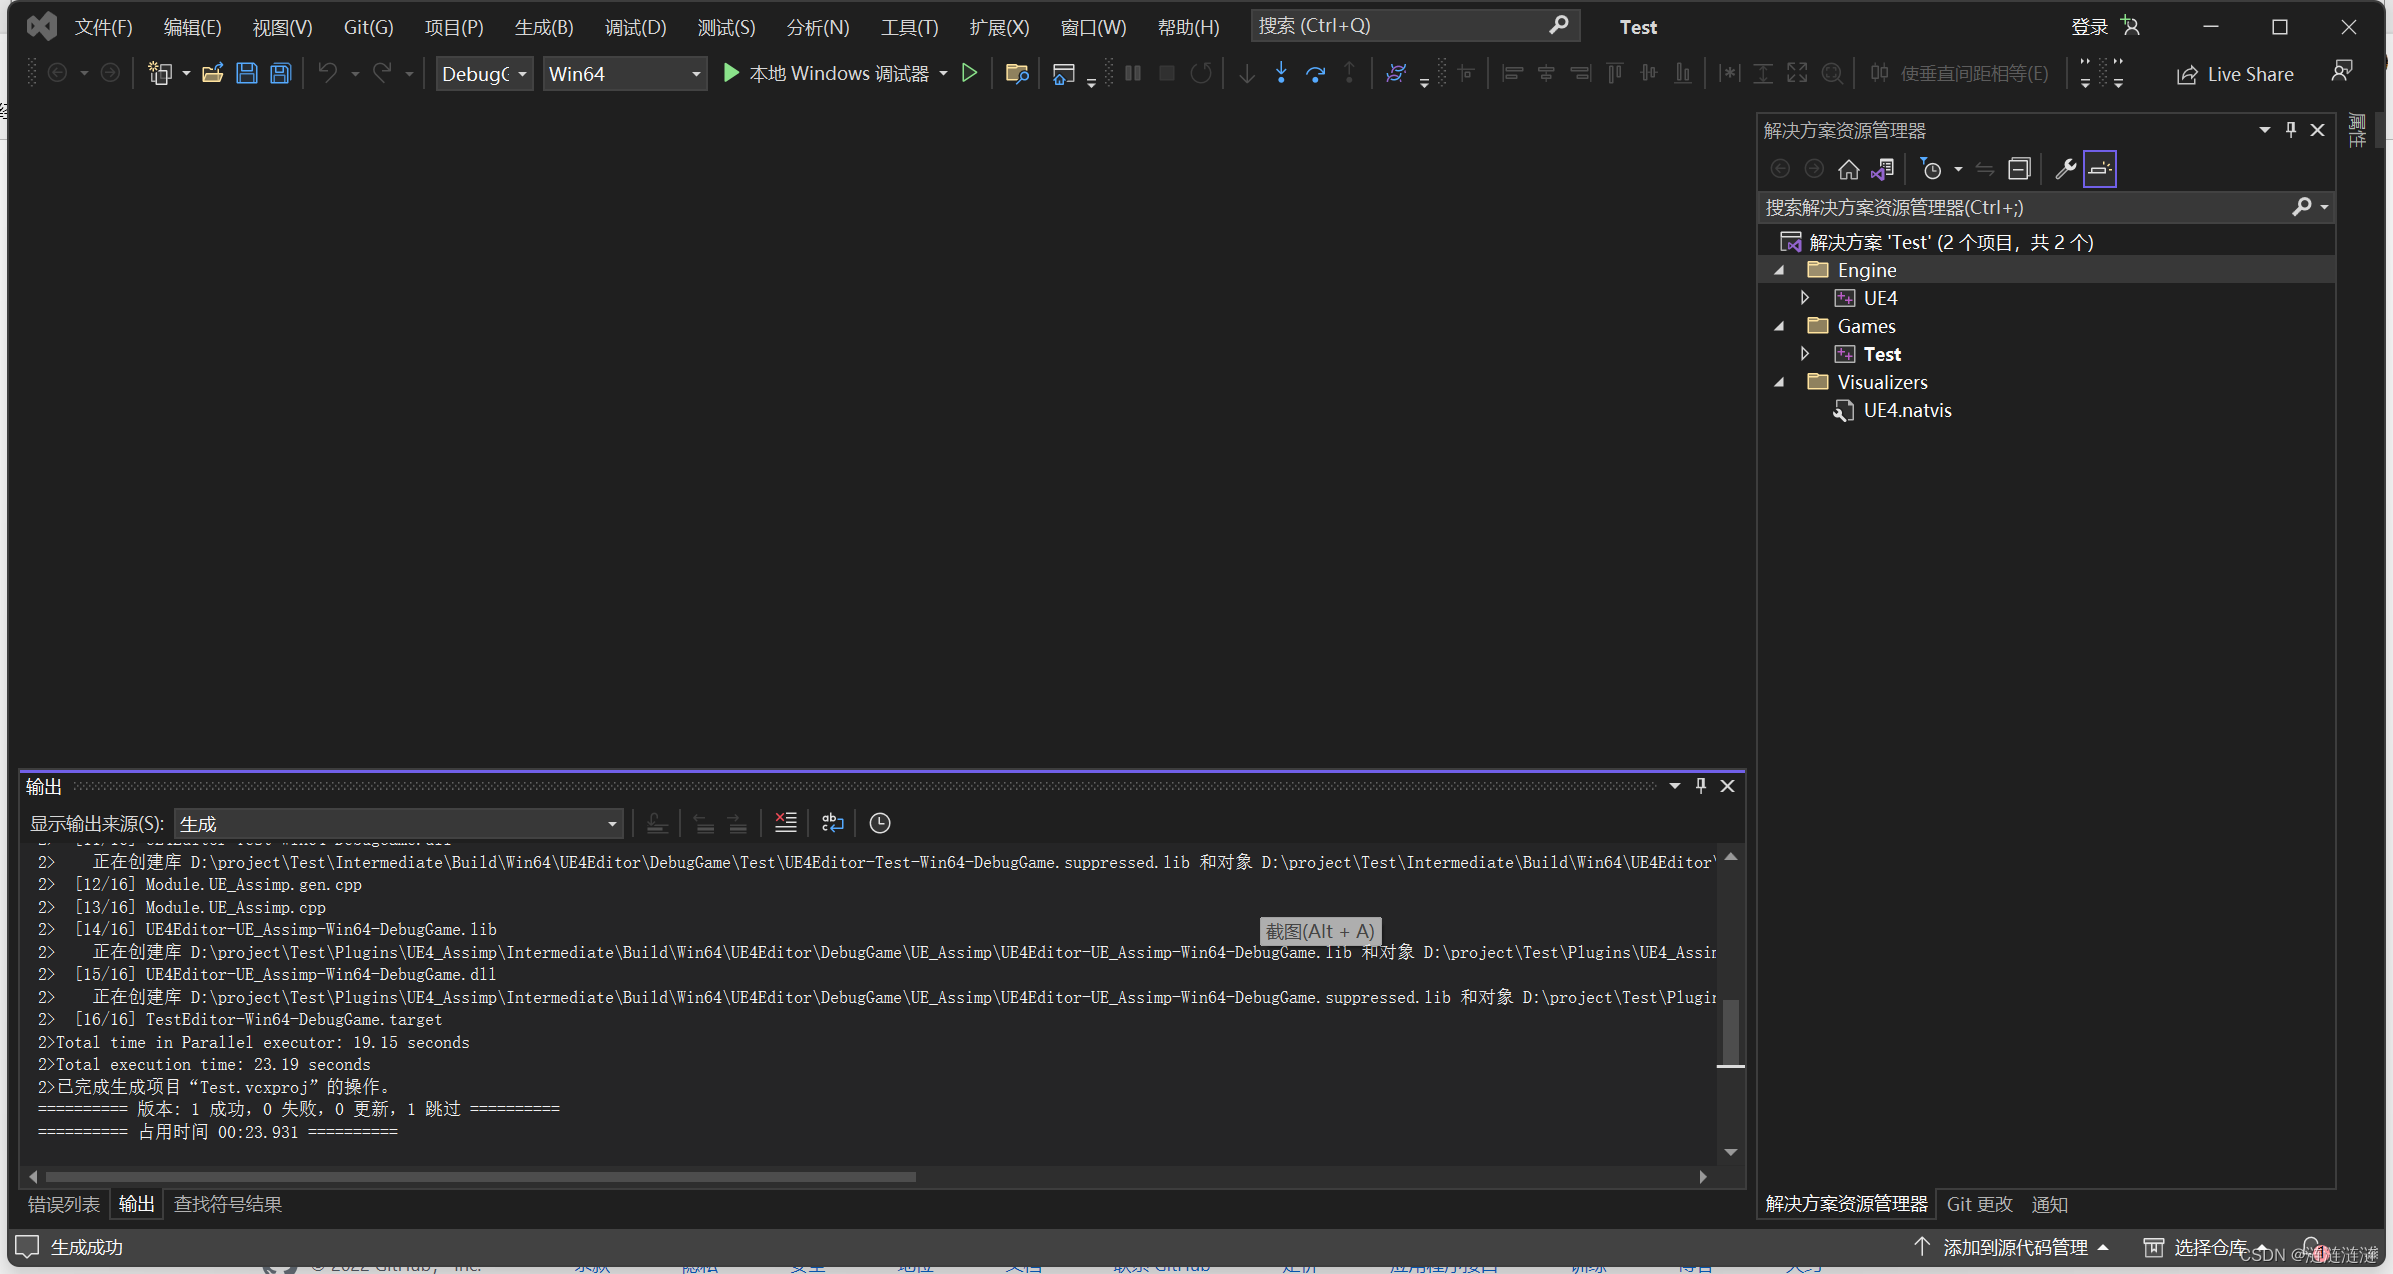Toggle the Test project tree item

tap(1804, 353)
